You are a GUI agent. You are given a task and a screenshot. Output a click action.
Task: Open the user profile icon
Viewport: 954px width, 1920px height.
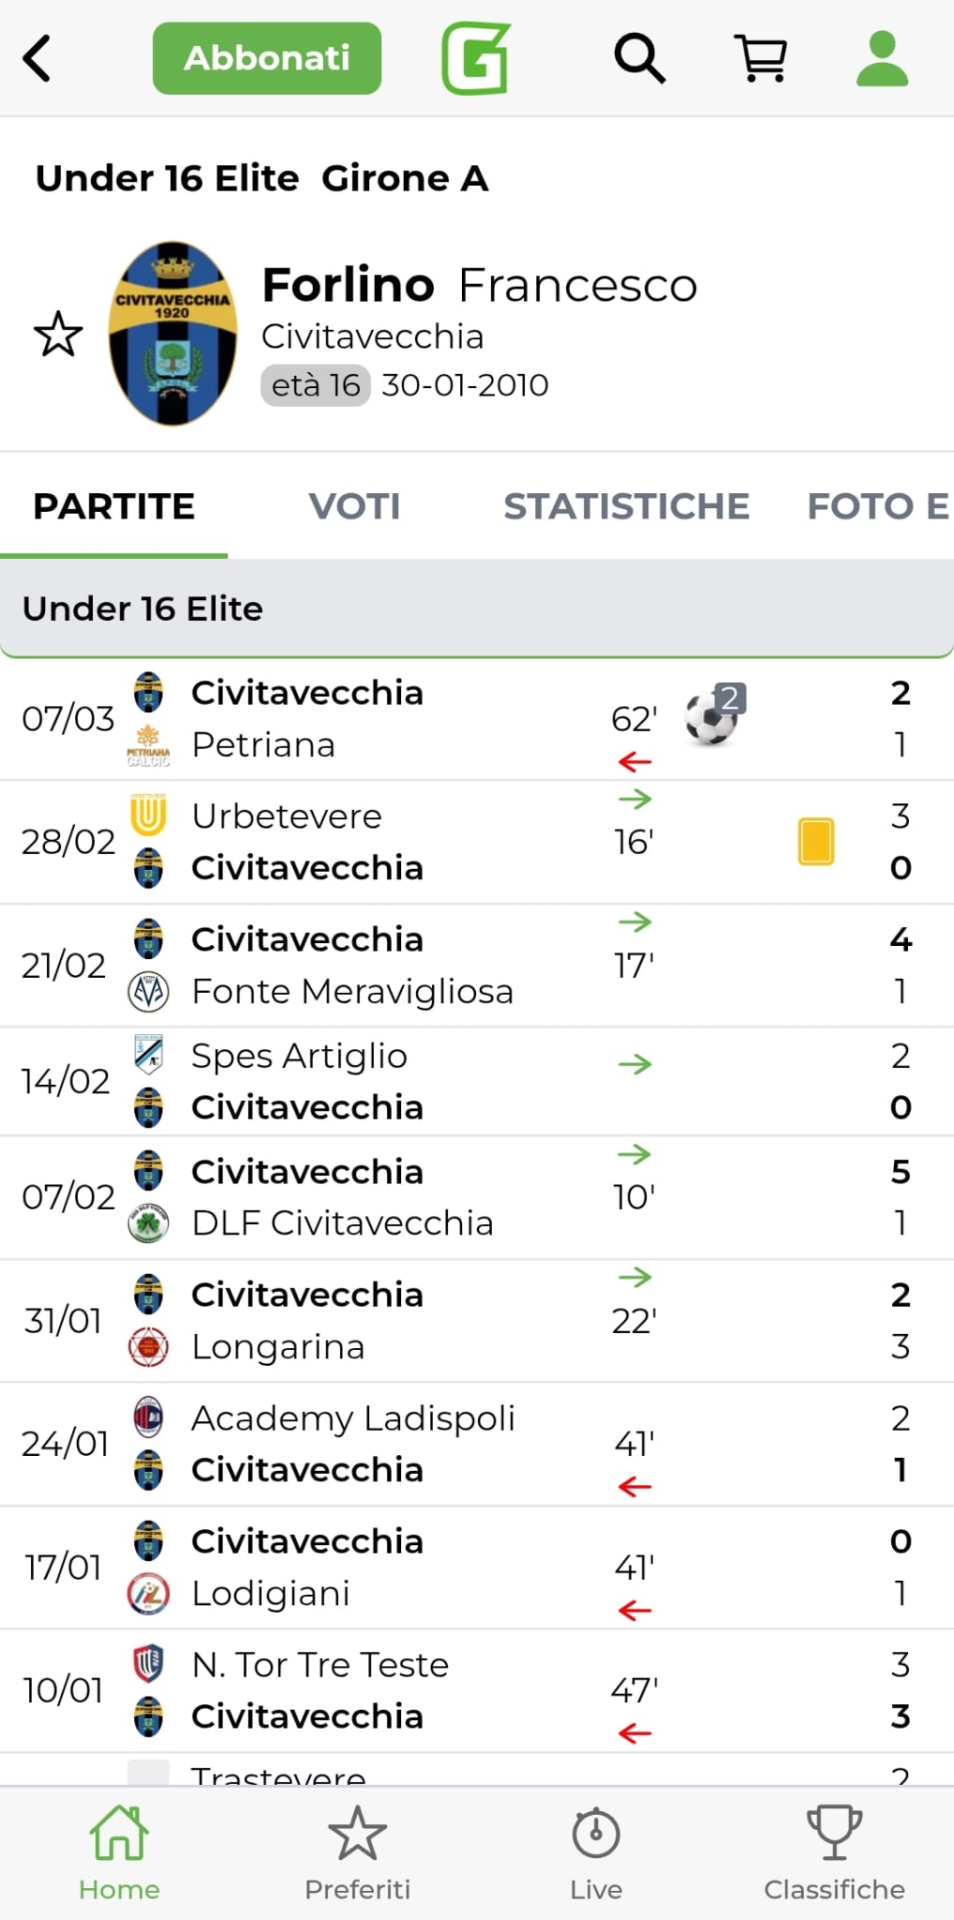coord(882,58)
